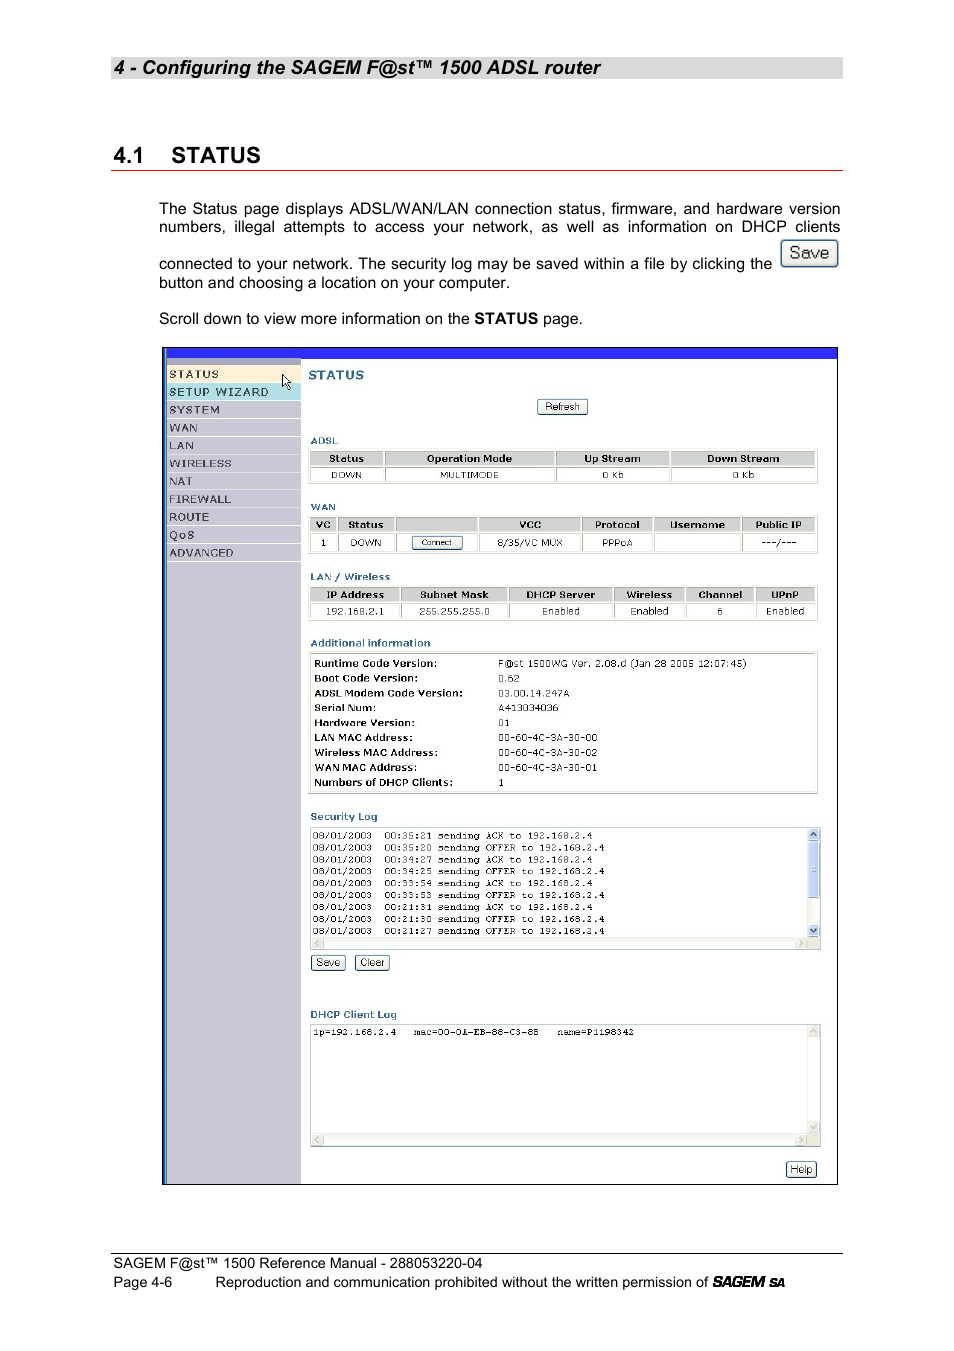This screenshot has width=954, height=1351.
Task: Select the serial number A413034036
Action: click(528, 708)
